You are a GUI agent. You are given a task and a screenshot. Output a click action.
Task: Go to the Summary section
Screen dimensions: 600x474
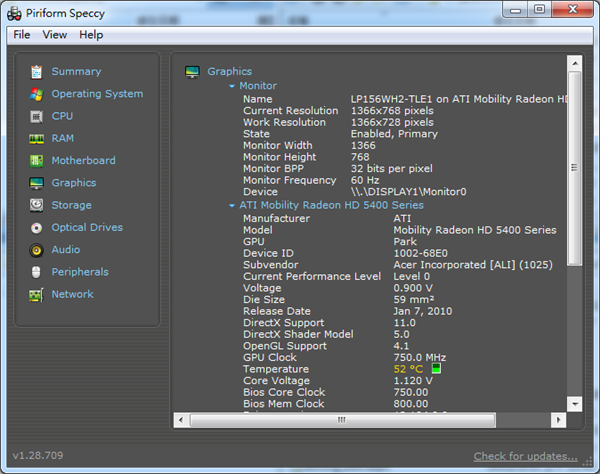77,72
